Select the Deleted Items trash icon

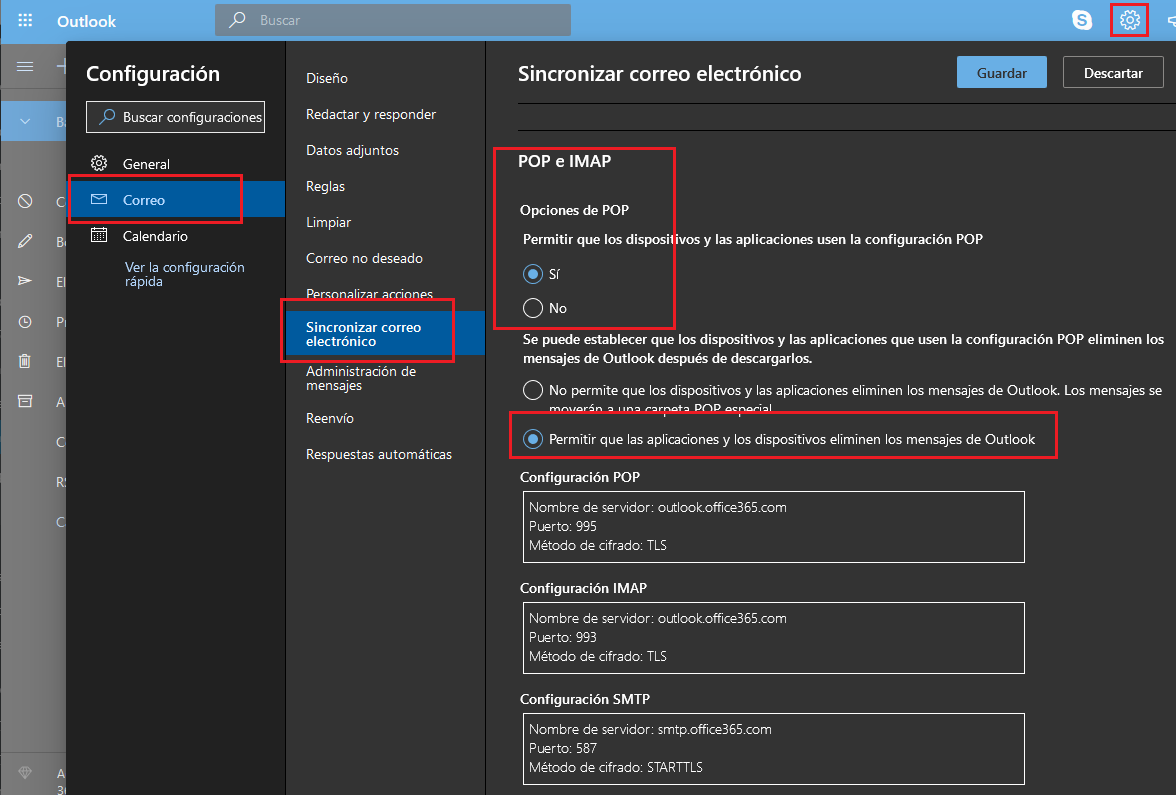[x=24, y=361]
